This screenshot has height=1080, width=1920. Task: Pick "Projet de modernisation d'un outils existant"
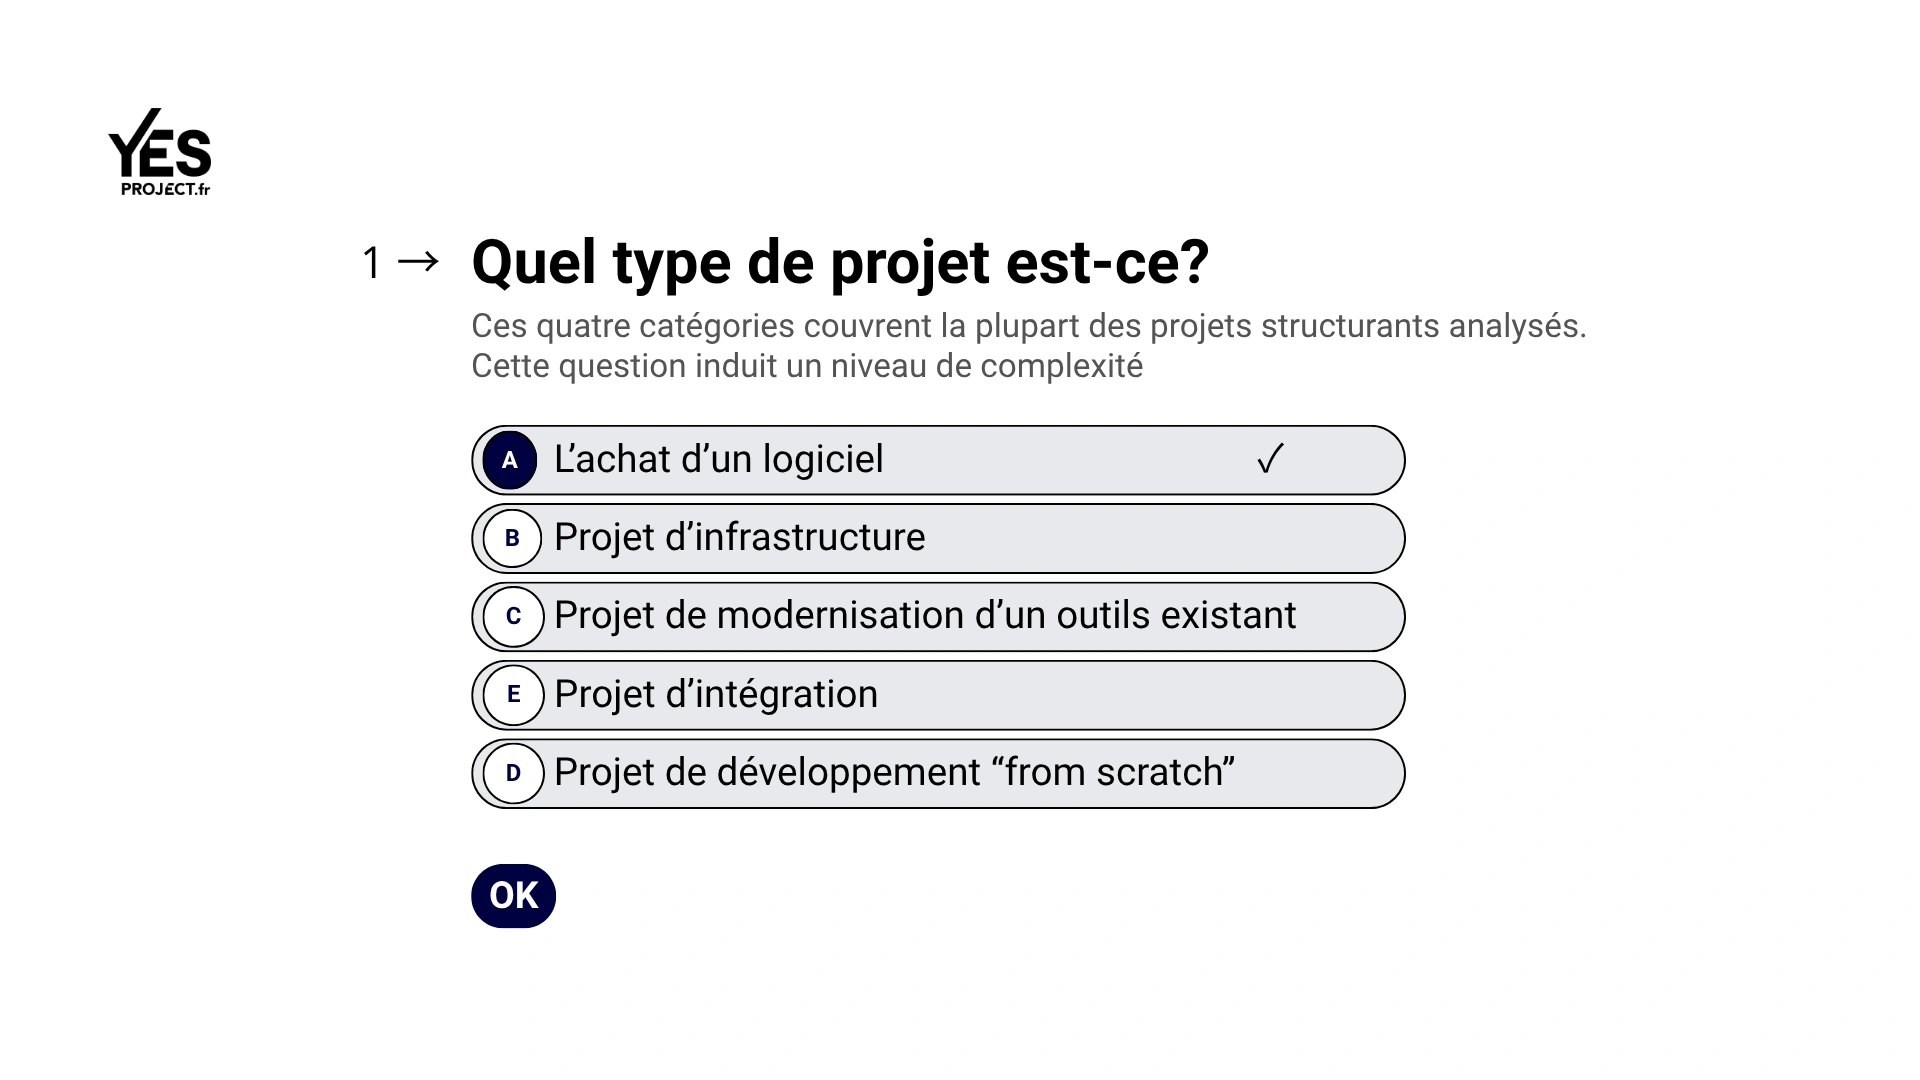[x=924, y=616]
